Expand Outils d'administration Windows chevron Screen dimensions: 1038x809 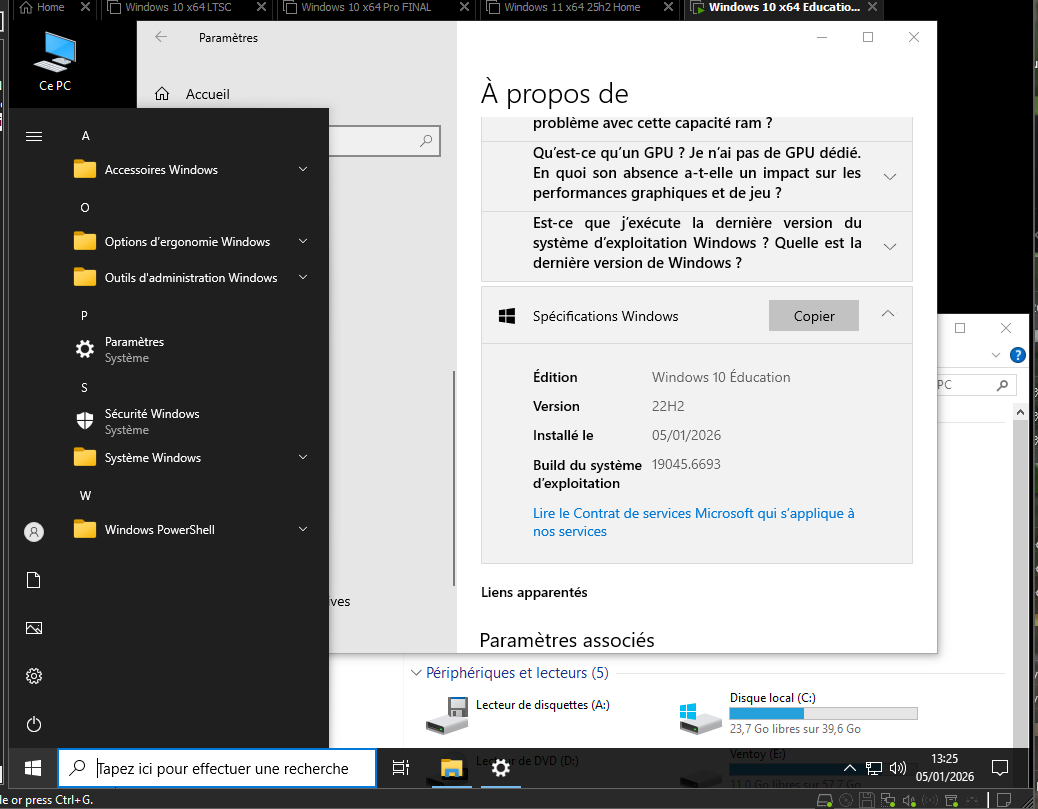tap(303, 277)
